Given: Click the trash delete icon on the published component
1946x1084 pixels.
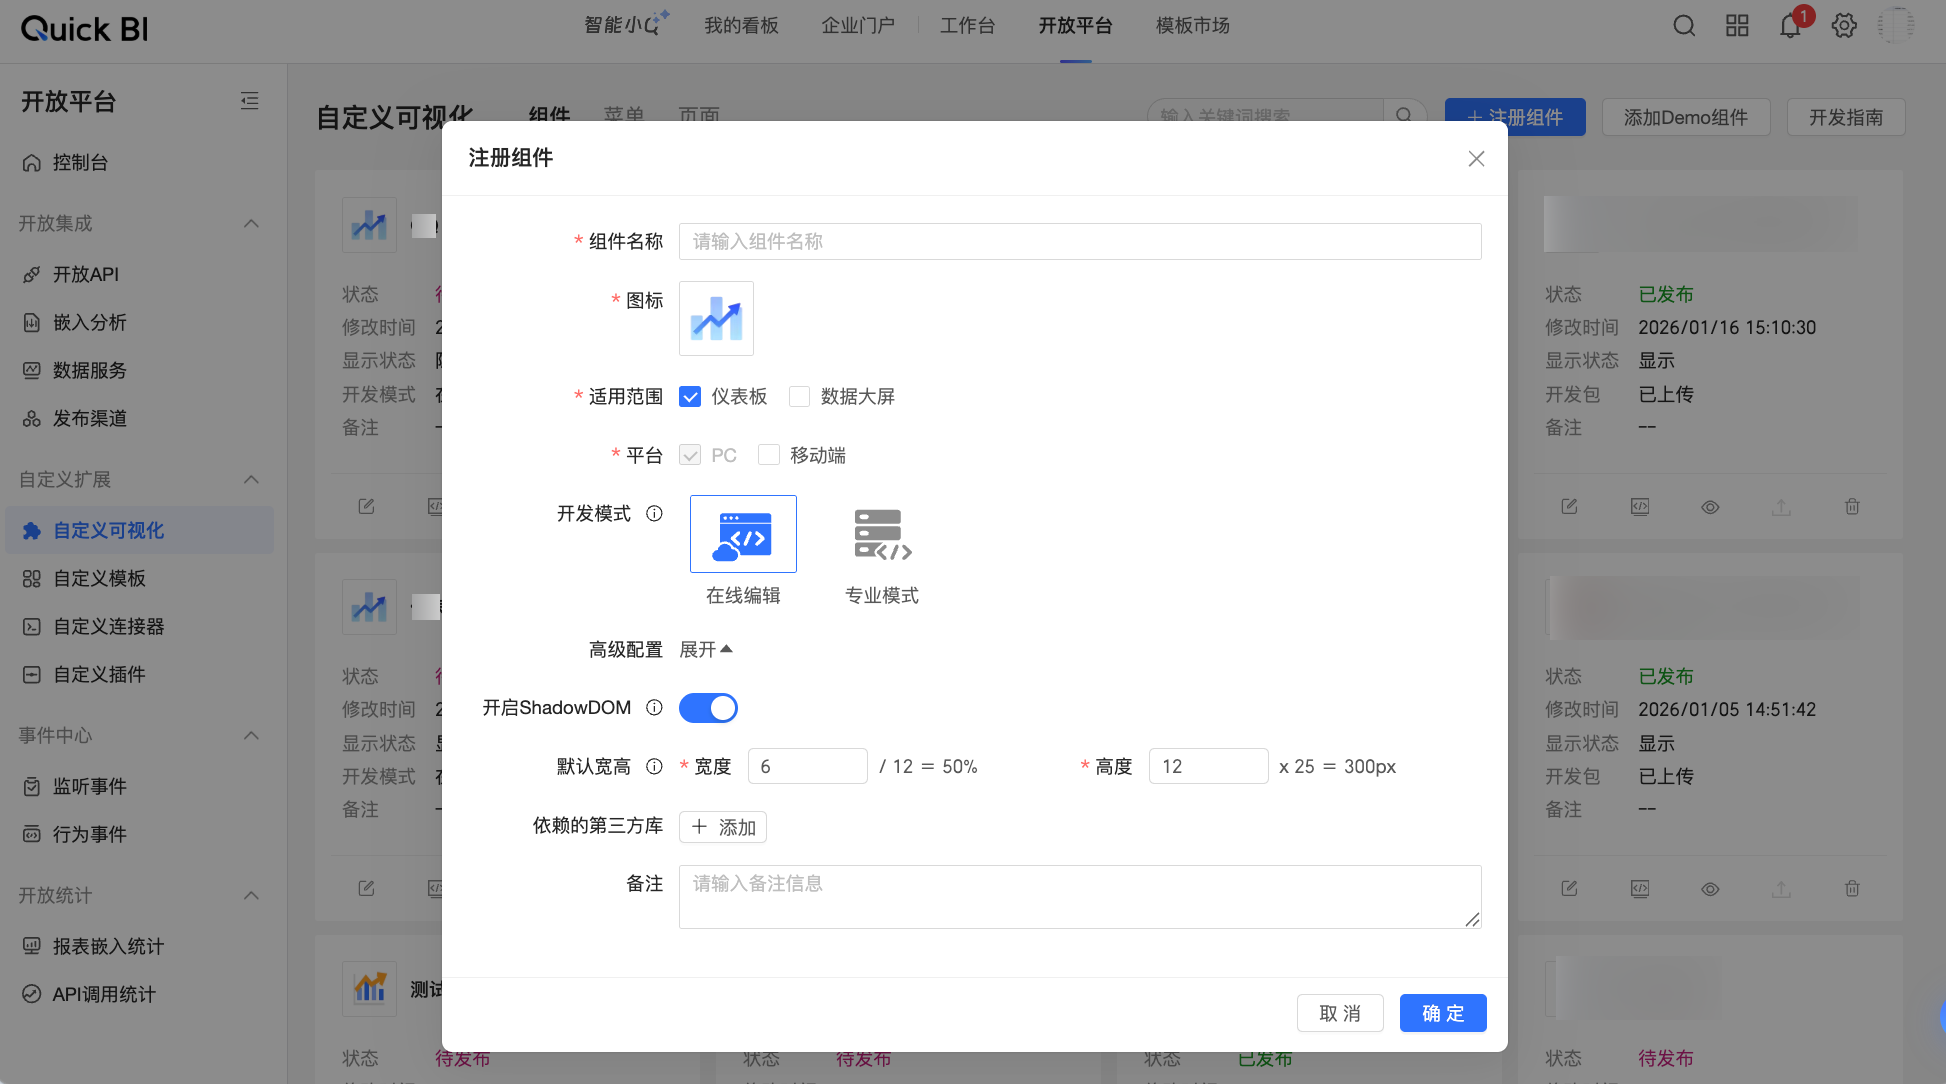Looking at the screenshot, I should pyautogui.click(x=1851, y=507).
